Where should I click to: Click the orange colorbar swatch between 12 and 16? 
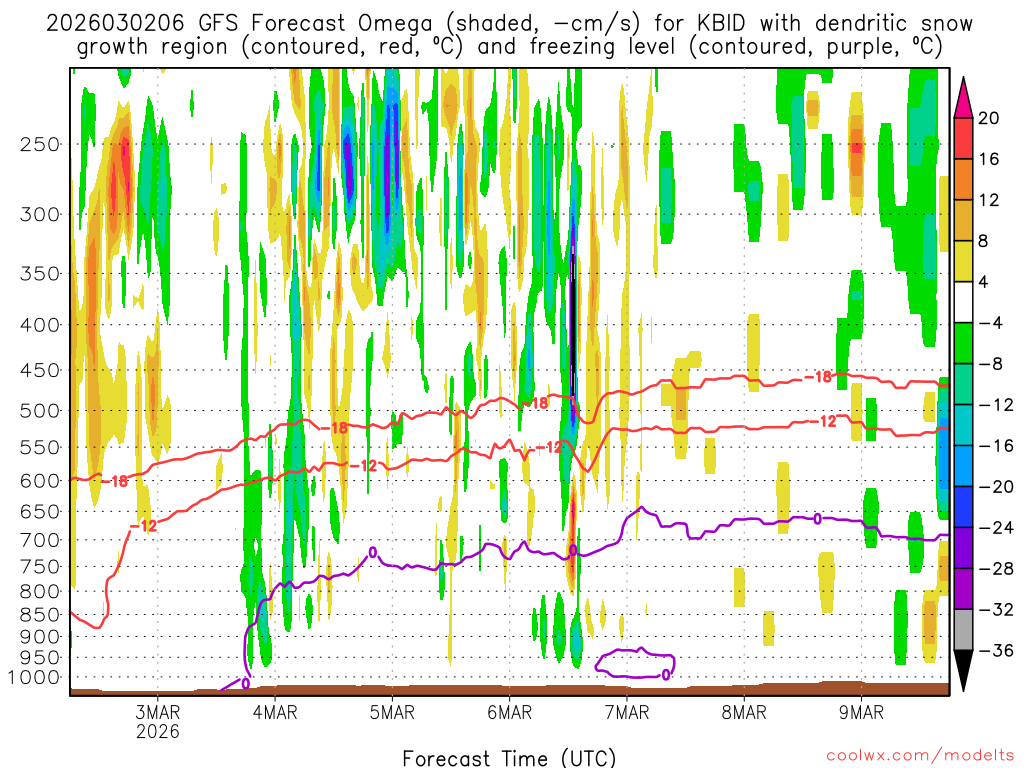pyautogui.click(x=963, y=179)
